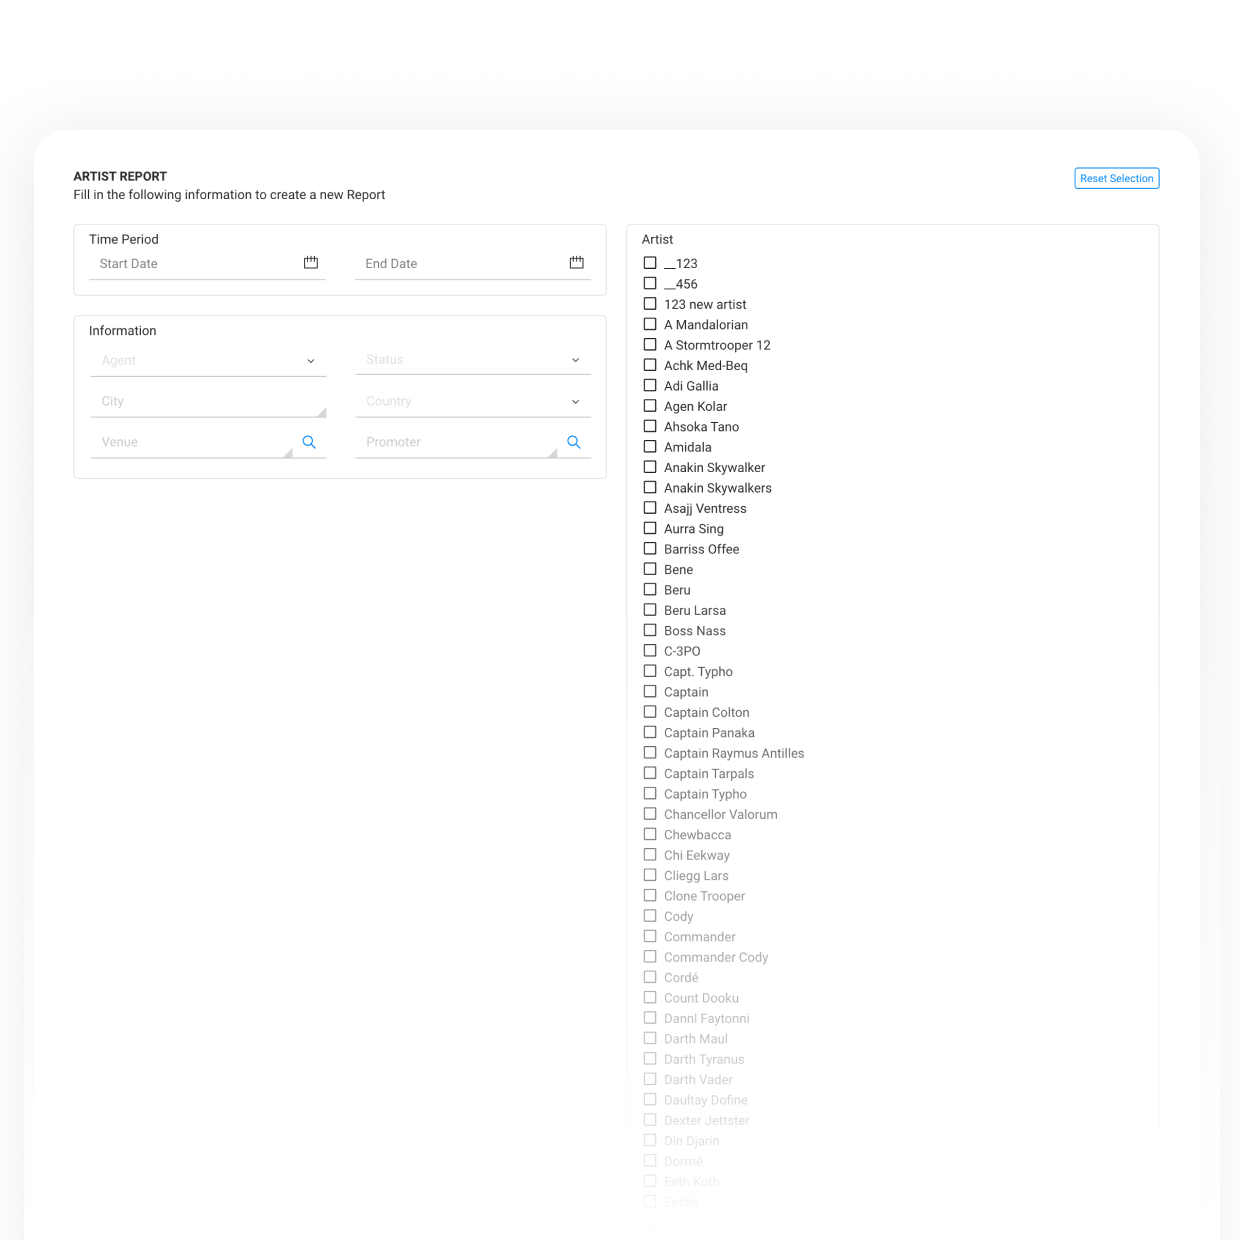1240x1240 pixels.
Task: Check the Chewbacca artist checkbox
Action: click(x=649, y=834)
